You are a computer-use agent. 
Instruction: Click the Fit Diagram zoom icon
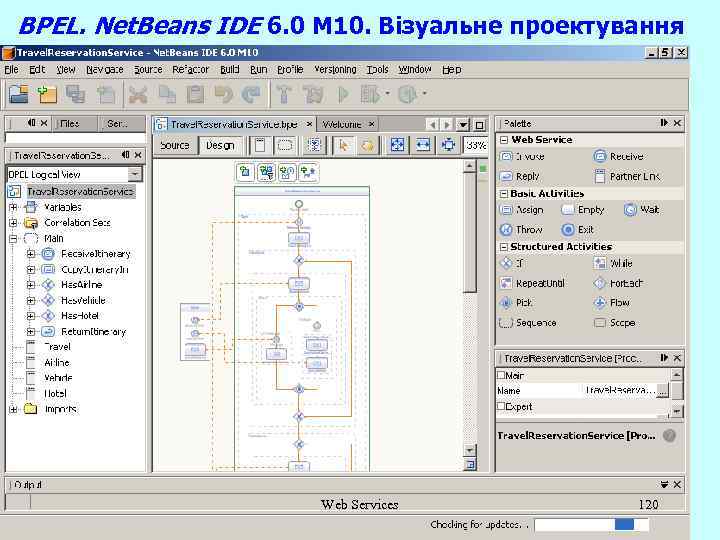click(397, 146)
